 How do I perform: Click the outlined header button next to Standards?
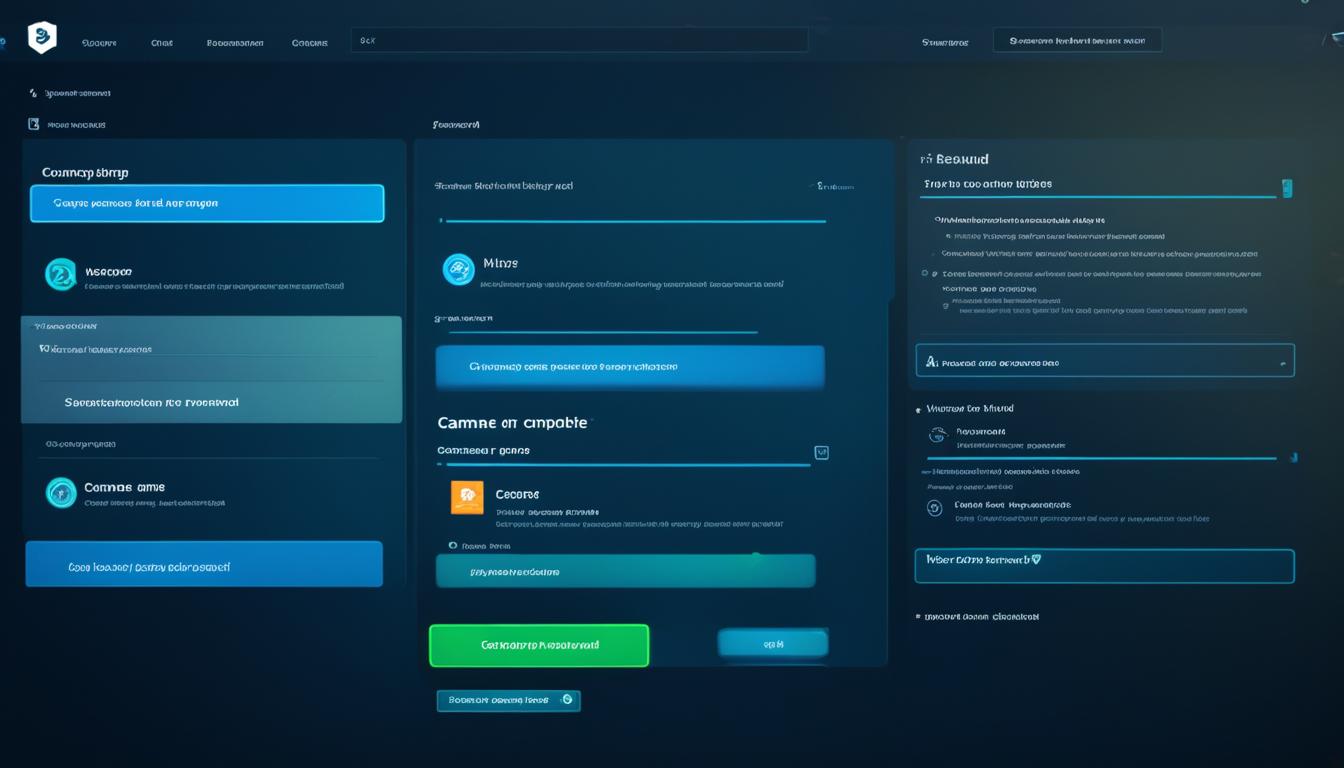click(1076, 39)
